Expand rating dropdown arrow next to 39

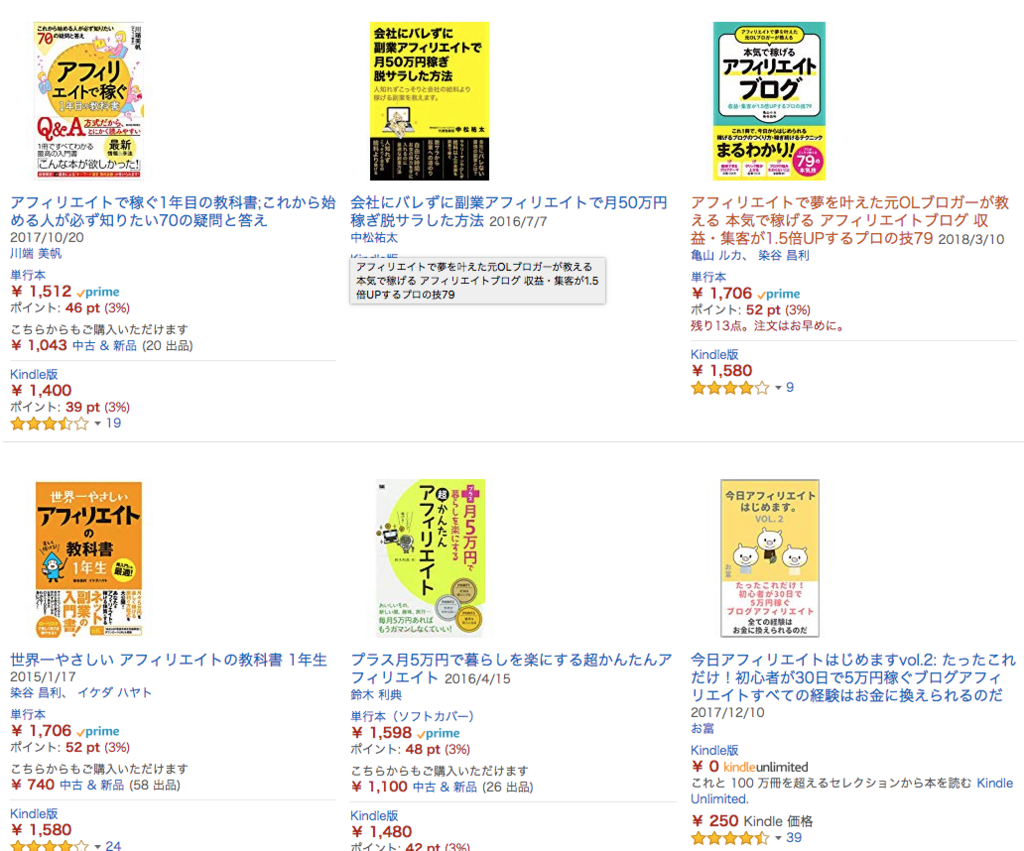(x=778, y=838)
